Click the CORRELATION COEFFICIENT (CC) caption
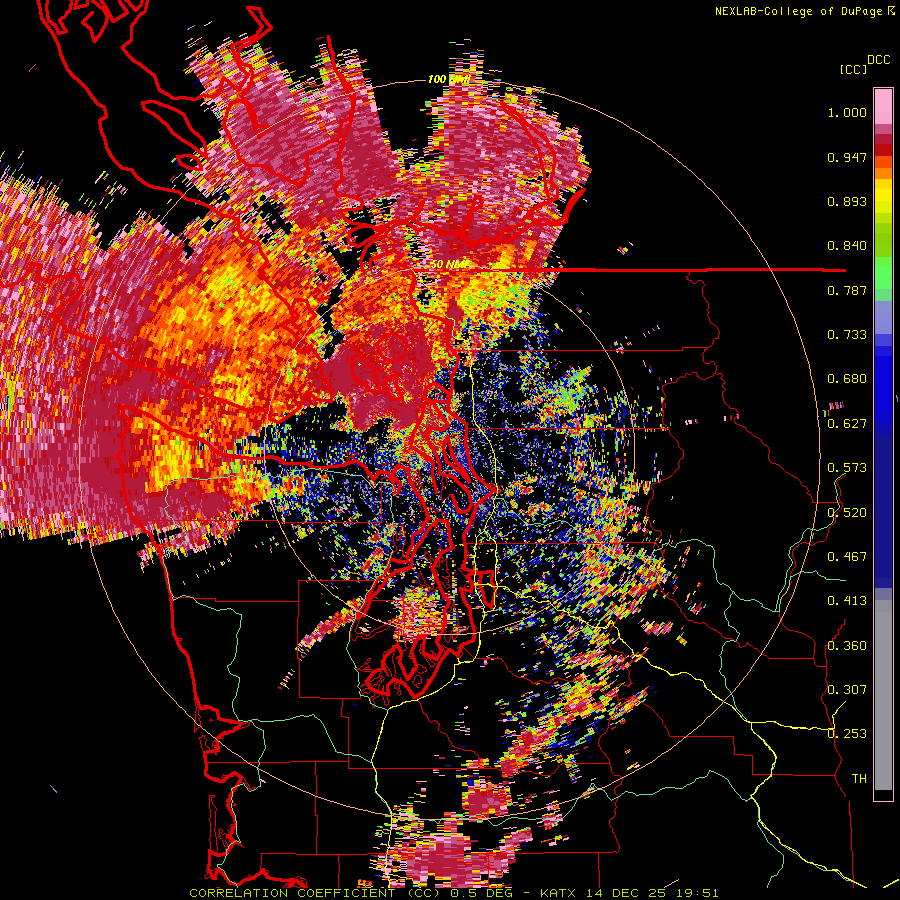The image size is (900, 900). [x=315, y=893]
